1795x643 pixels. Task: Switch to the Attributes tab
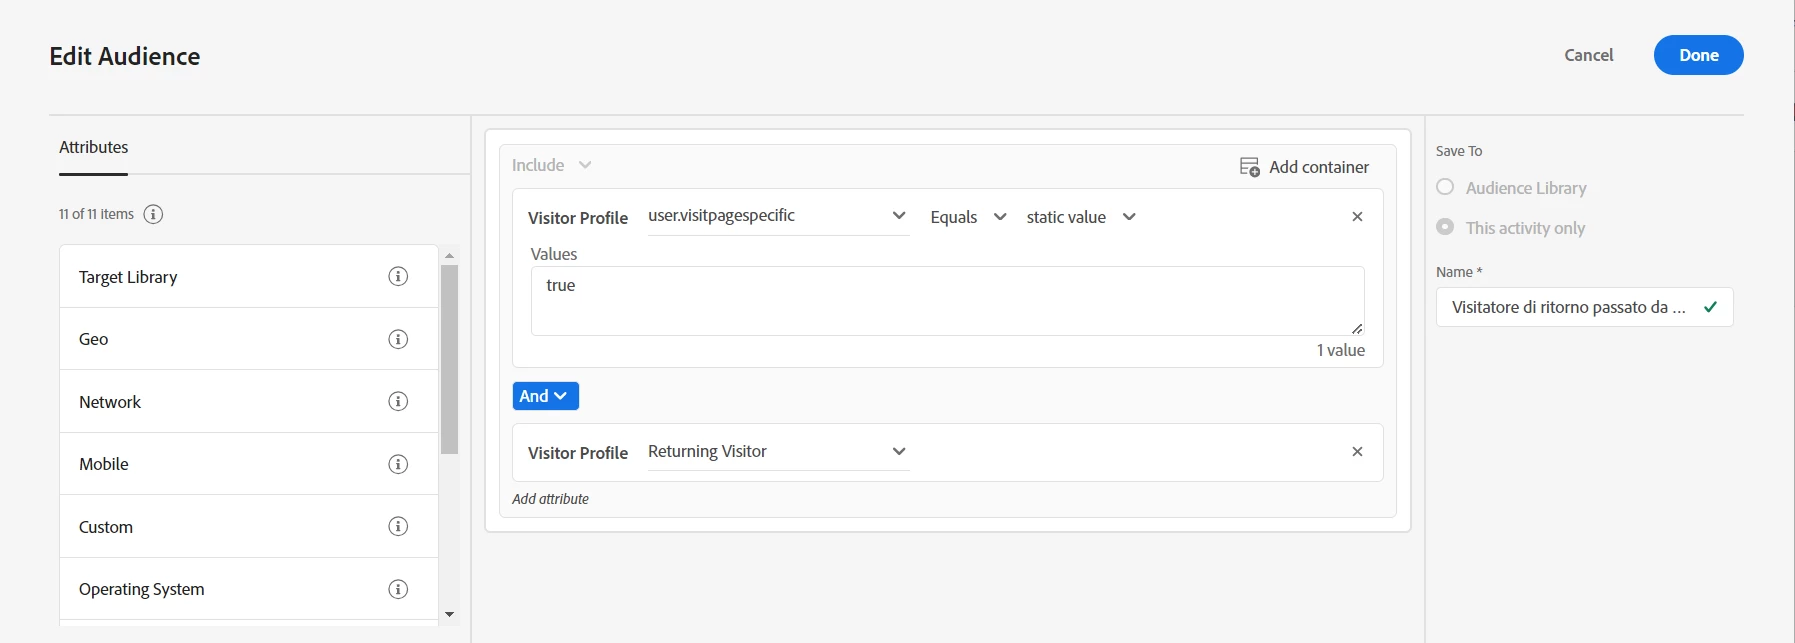point(94,147)
